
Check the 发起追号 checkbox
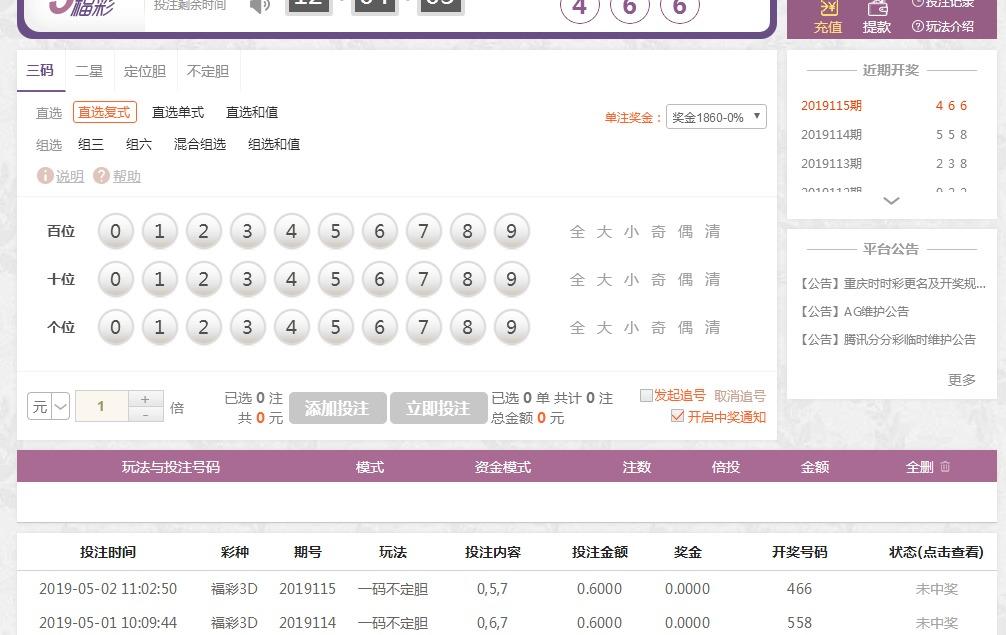pyautogui.click(x=646, y=396)
